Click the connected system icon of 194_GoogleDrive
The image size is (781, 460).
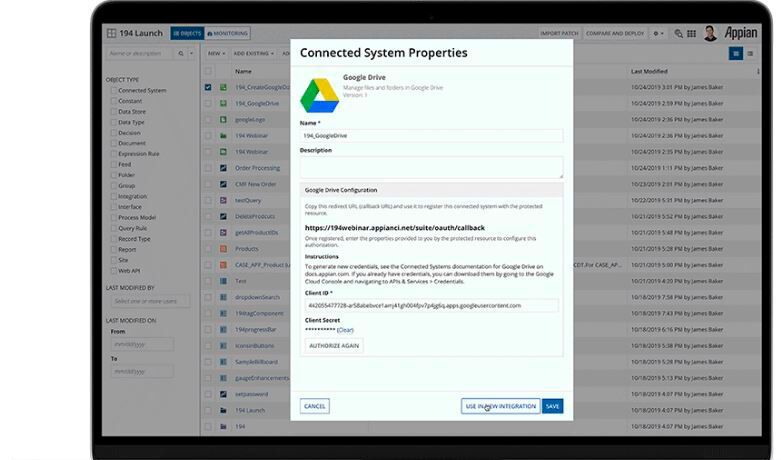coord(223,104)
